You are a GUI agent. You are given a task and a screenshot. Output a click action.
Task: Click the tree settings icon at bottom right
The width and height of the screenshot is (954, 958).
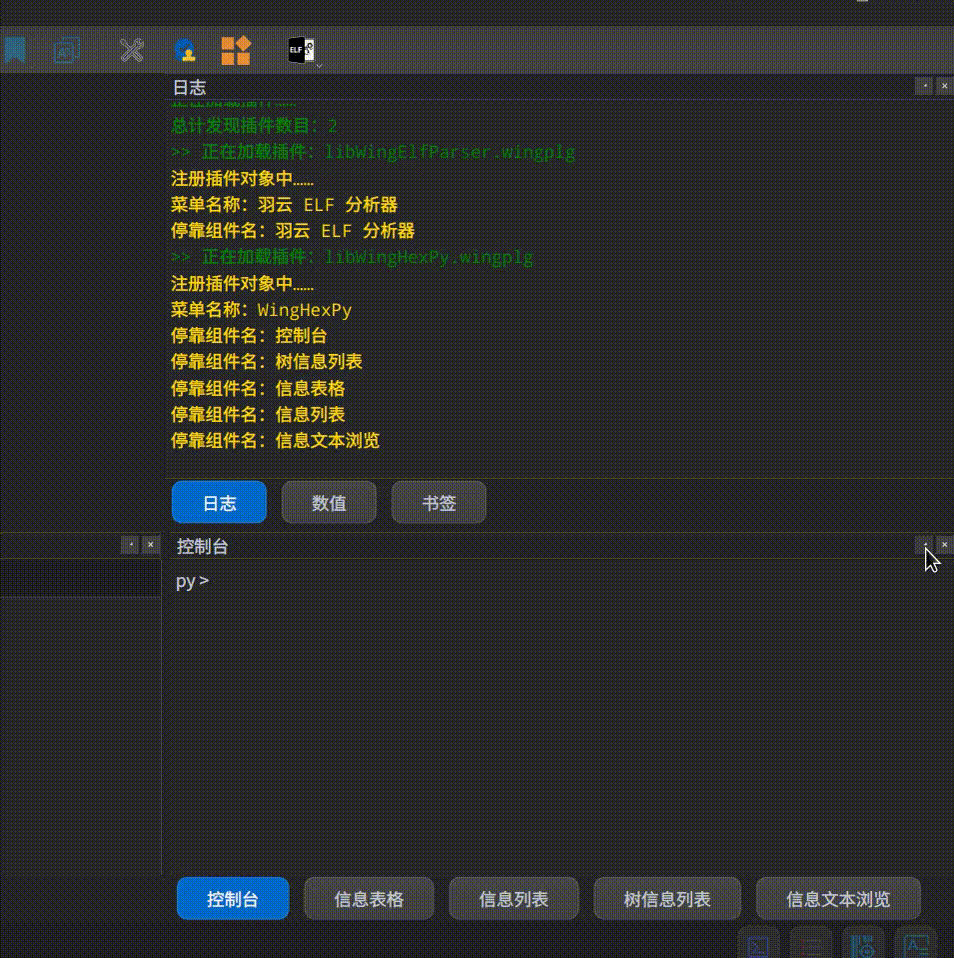pyautogui.click(x=861, y=945)
